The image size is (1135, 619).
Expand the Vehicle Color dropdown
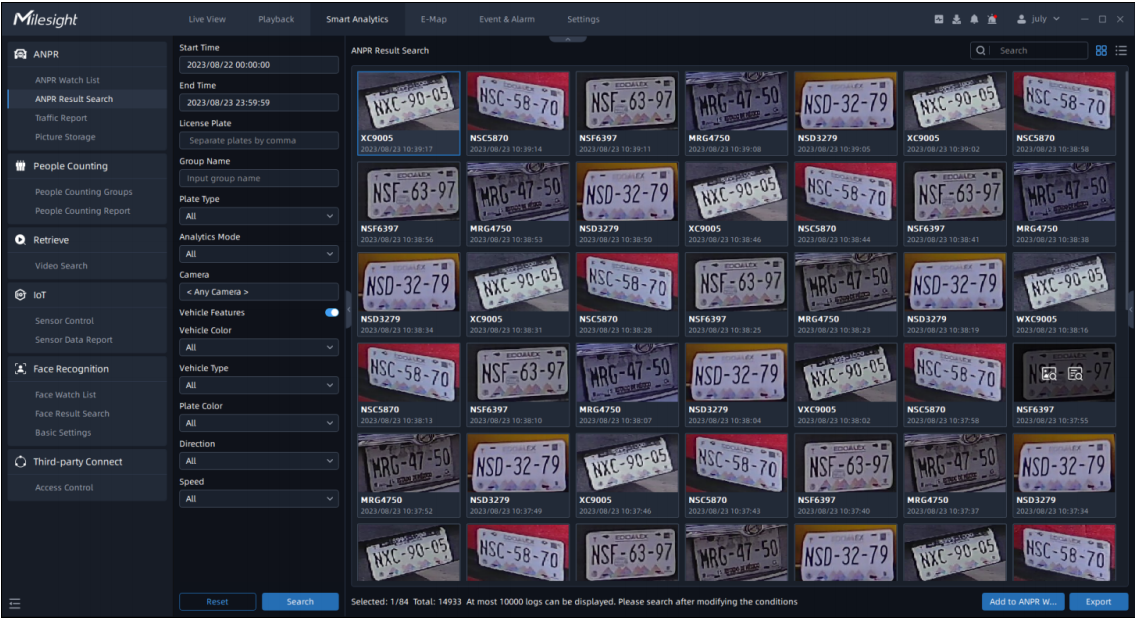[x=258, y=348]
